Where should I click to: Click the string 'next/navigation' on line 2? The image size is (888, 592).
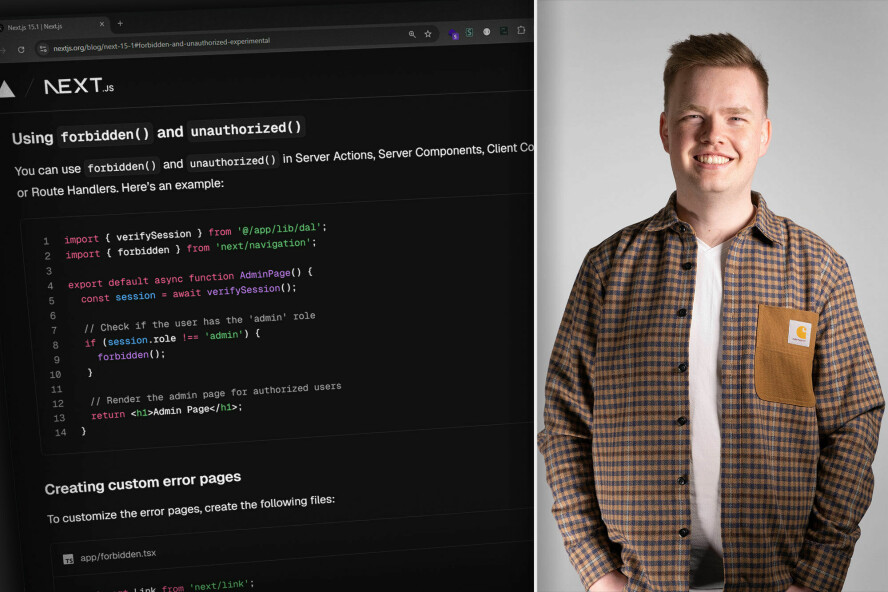(263, 244)
